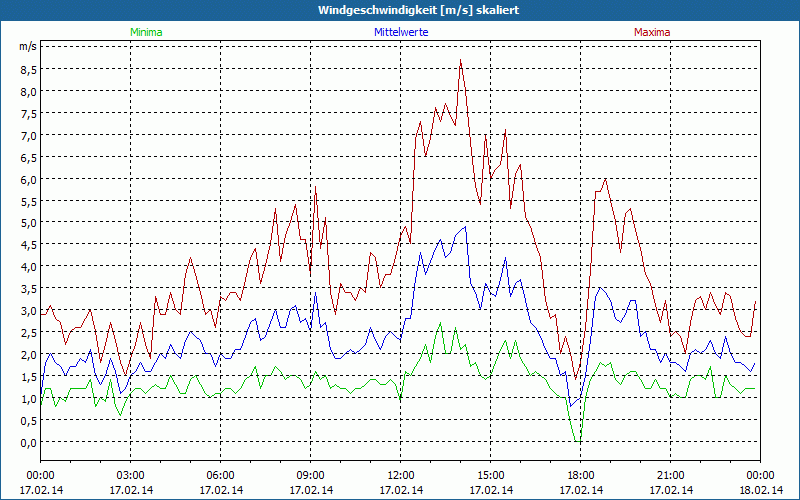The width and height of the screenshot is (800, 500).
Task: Click the 4,0 y-axis value
Action: point(28,267)
